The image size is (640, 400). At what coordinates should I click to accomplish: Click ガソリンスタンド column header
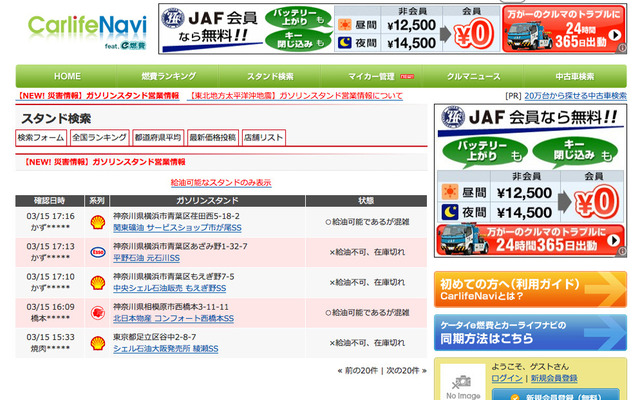click(x=207, y=200)
